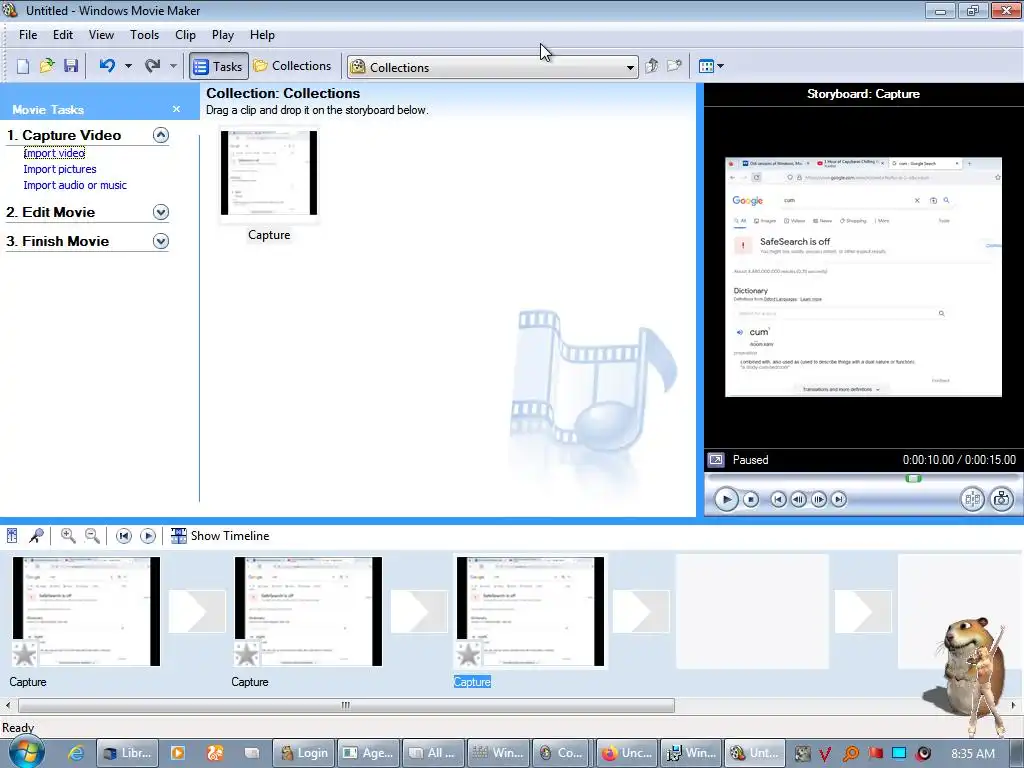
Task: Click the Import video link
Action: point(54,153)
